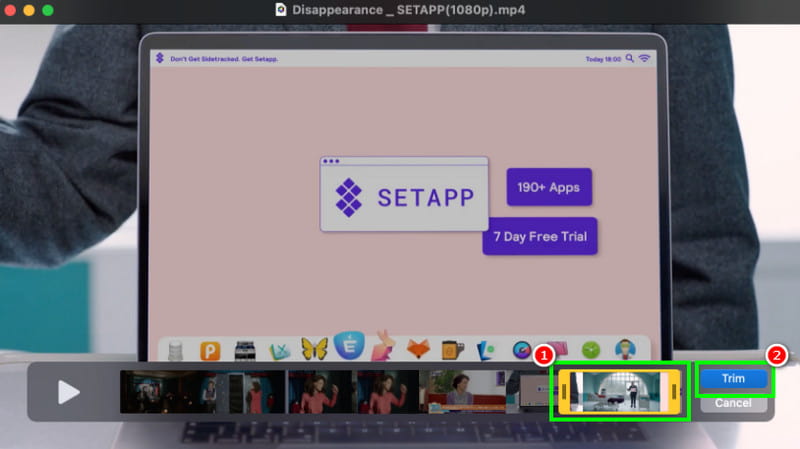Viewport: 800px width, 449px height.
Task: Grab the right yellow trim handle
Action: [x=674, y=392]
